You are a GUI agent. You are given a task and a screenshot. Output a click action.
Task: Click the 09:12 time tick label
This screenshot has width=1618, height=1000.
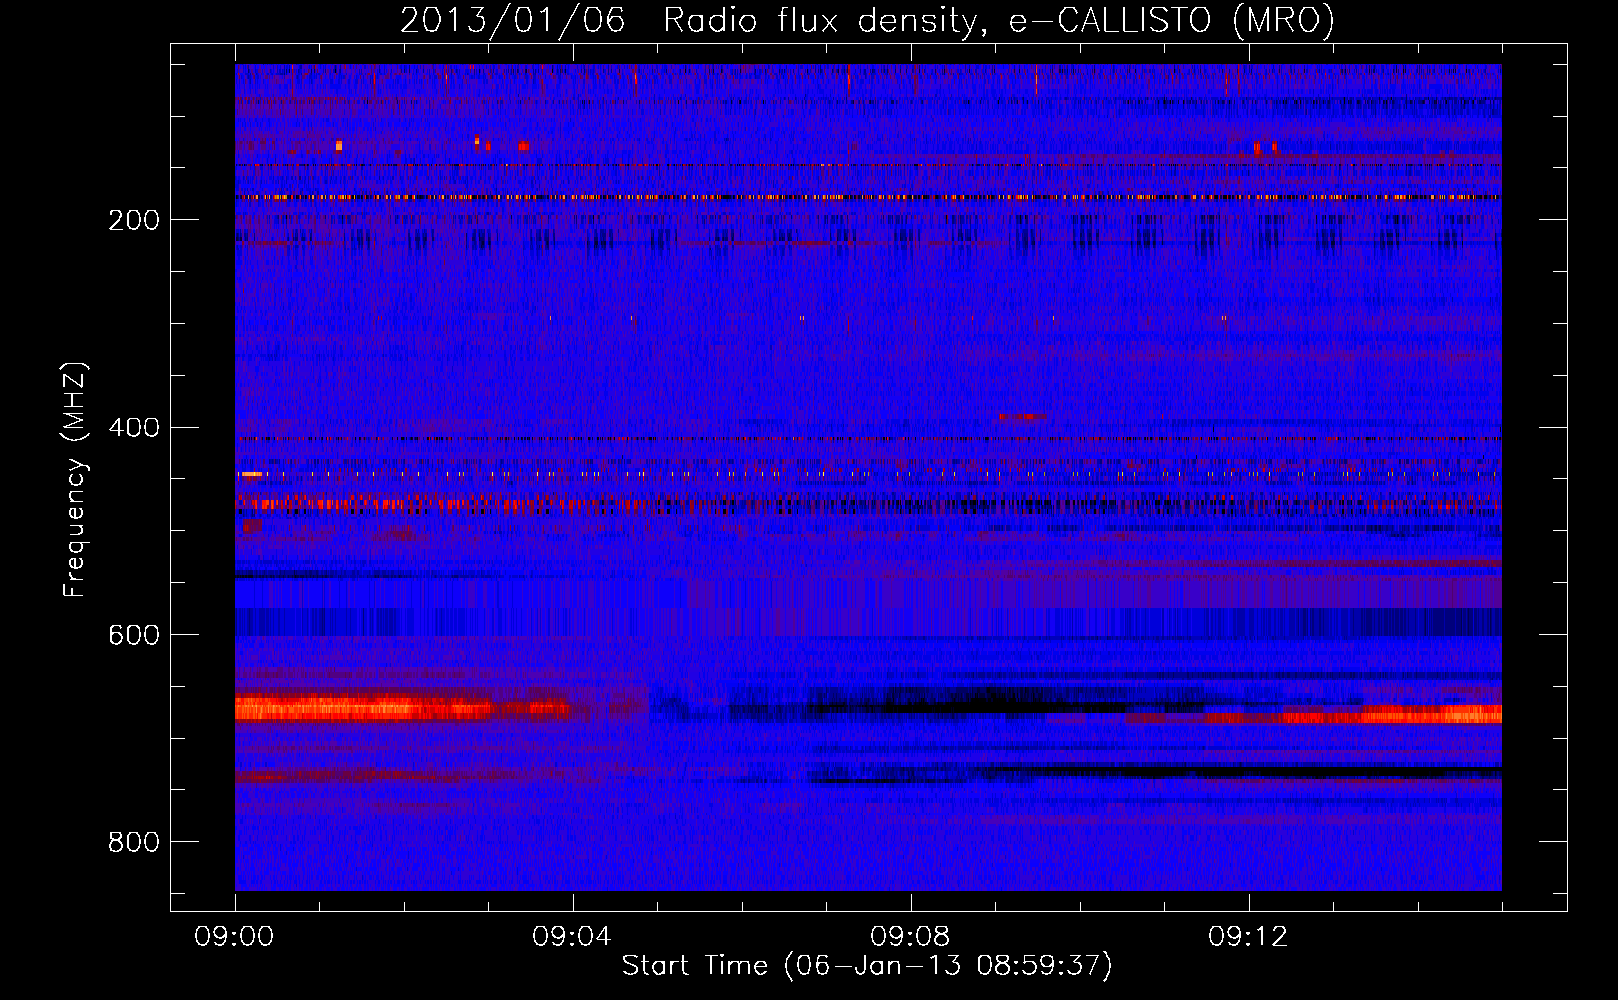1249,937
